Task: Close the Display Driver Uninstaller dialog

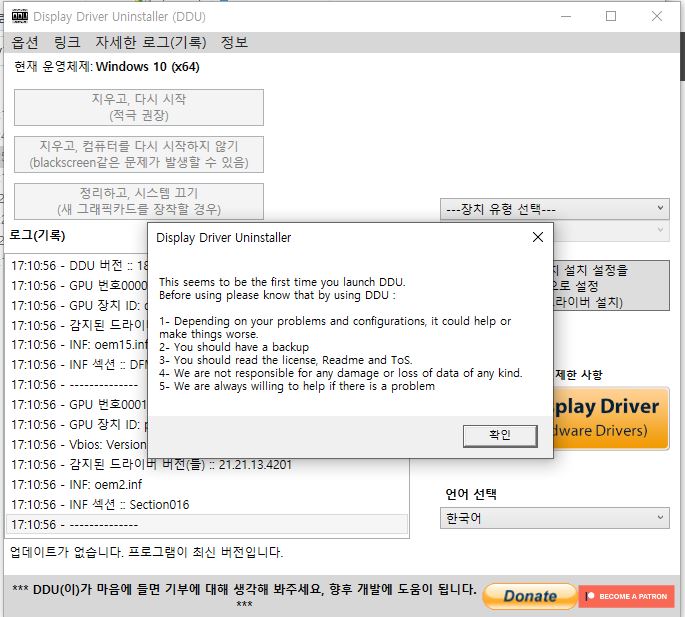Action: [537, 237]
